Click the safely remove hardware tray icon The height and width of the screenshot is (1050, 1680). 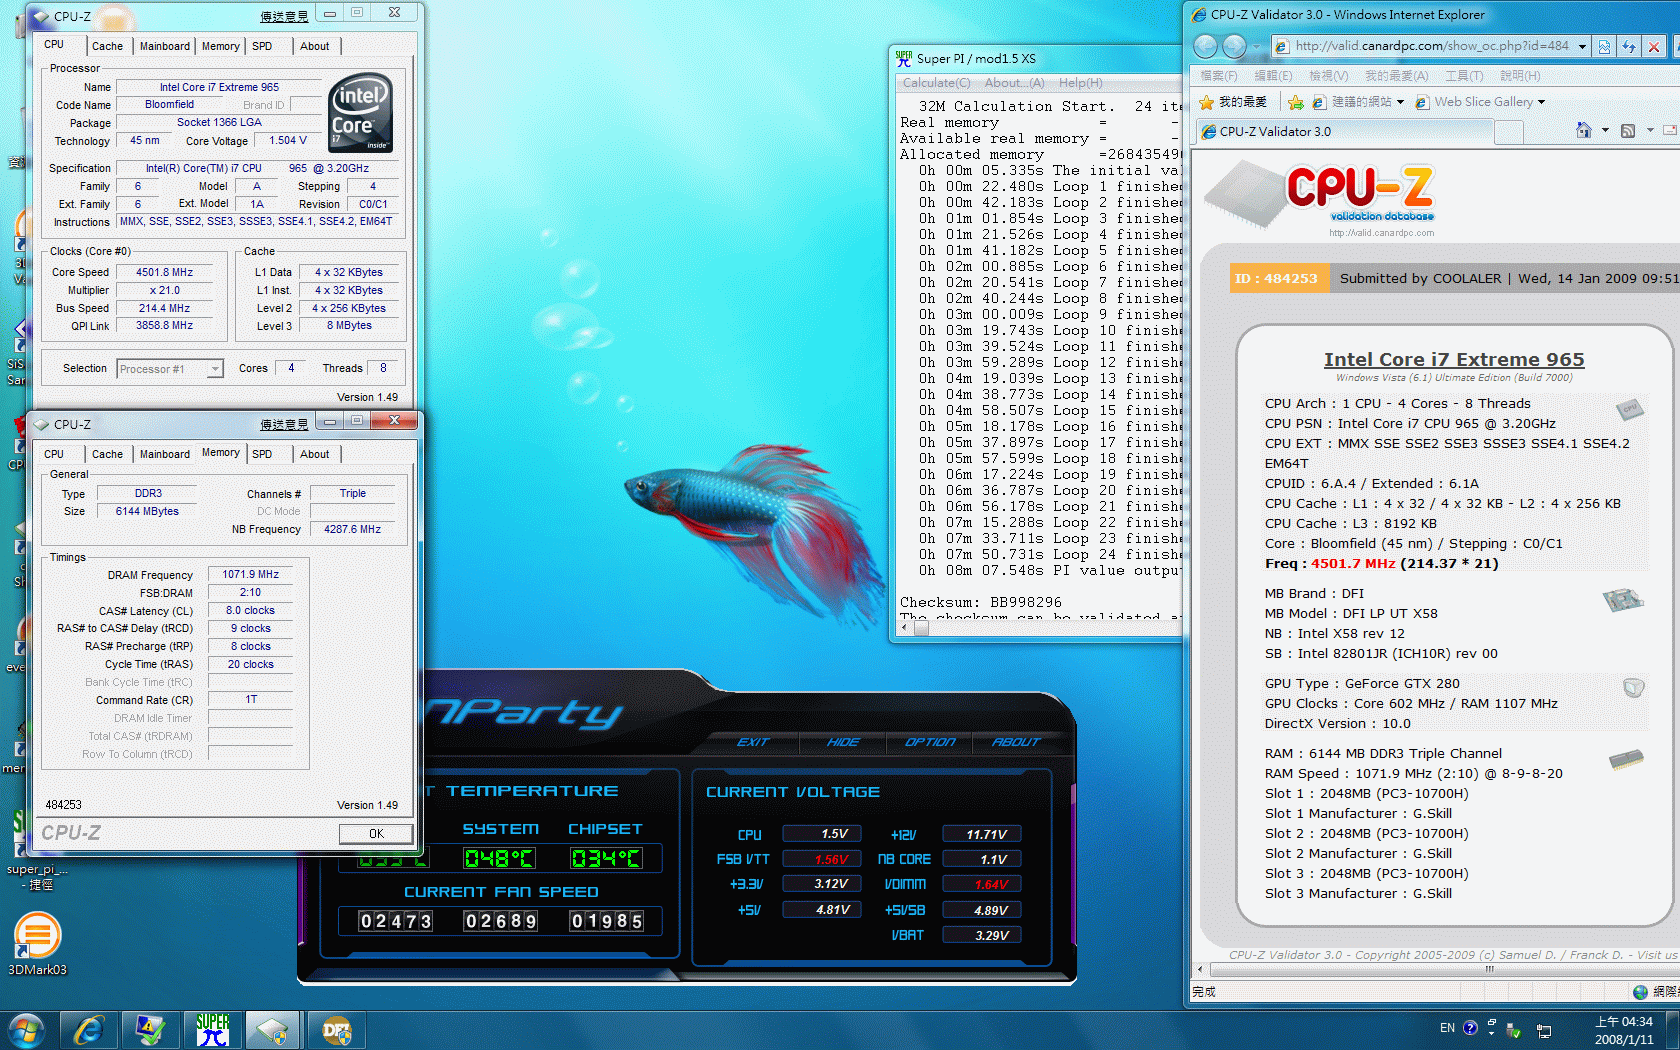click(x=1513, y=1030)
